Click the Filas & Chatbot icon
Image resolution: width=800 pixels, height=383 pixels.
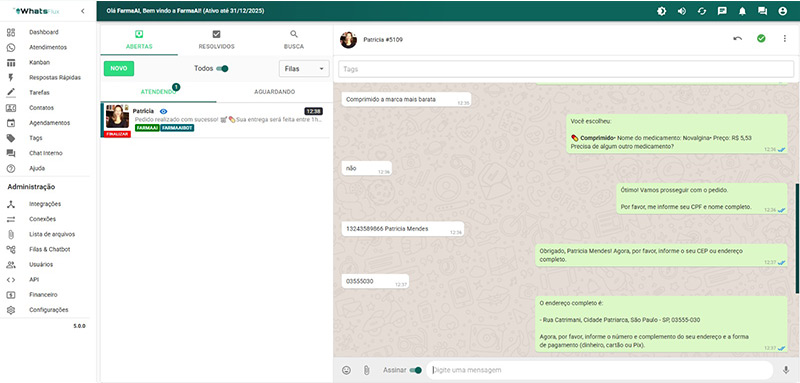pyautogui.click(x=11, y=249)
